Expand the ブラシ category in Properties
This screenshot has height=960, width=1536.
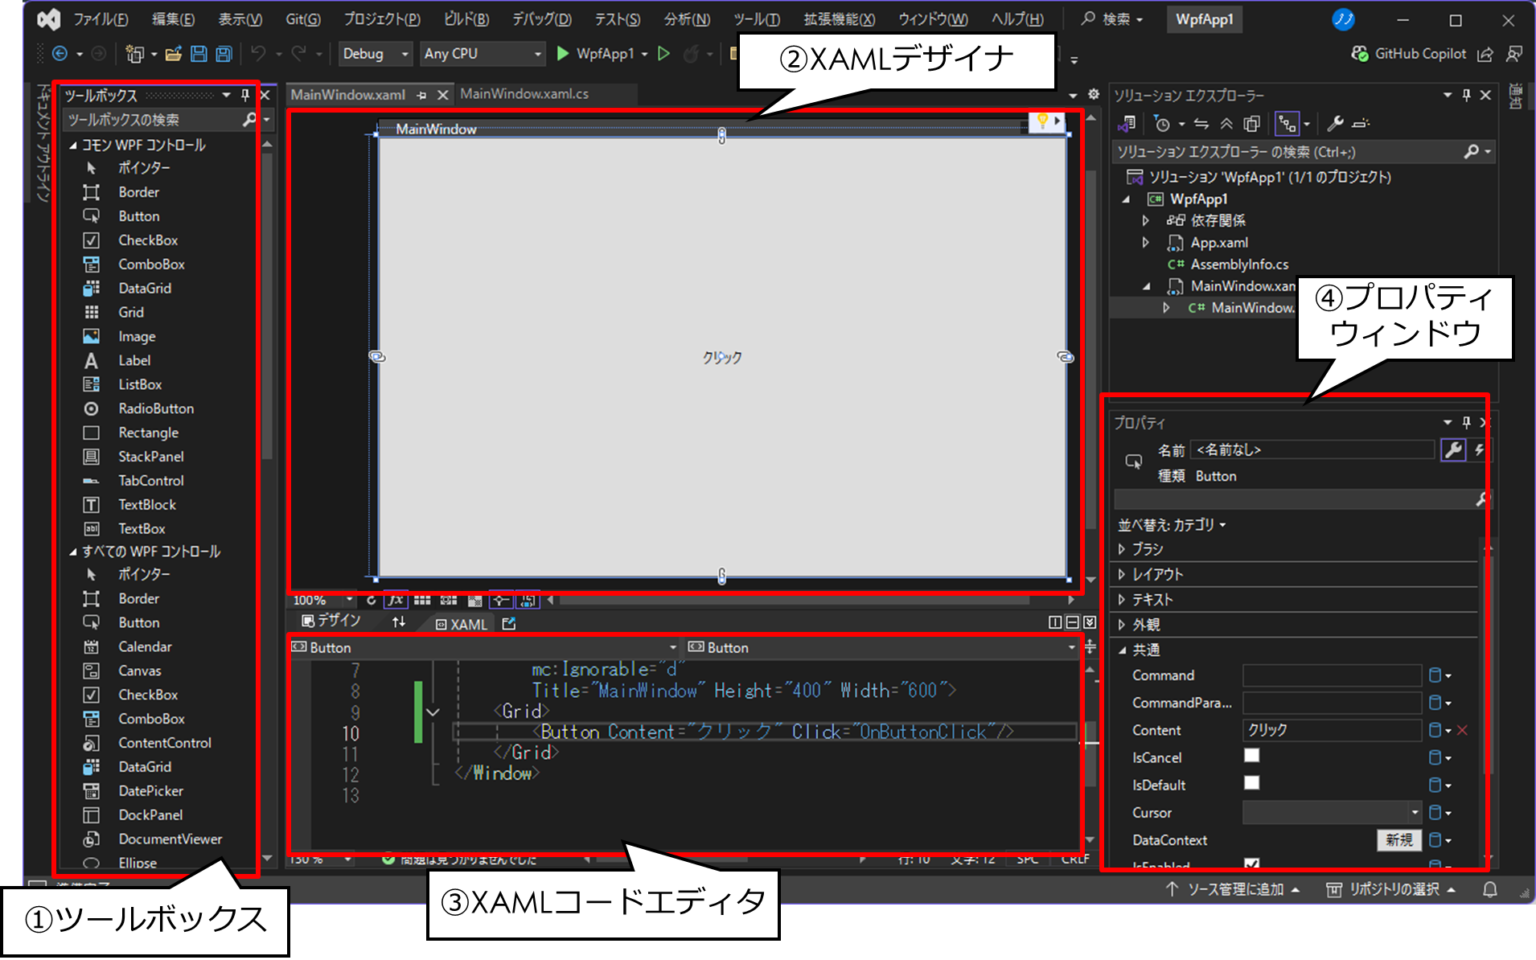point(1122,548)
